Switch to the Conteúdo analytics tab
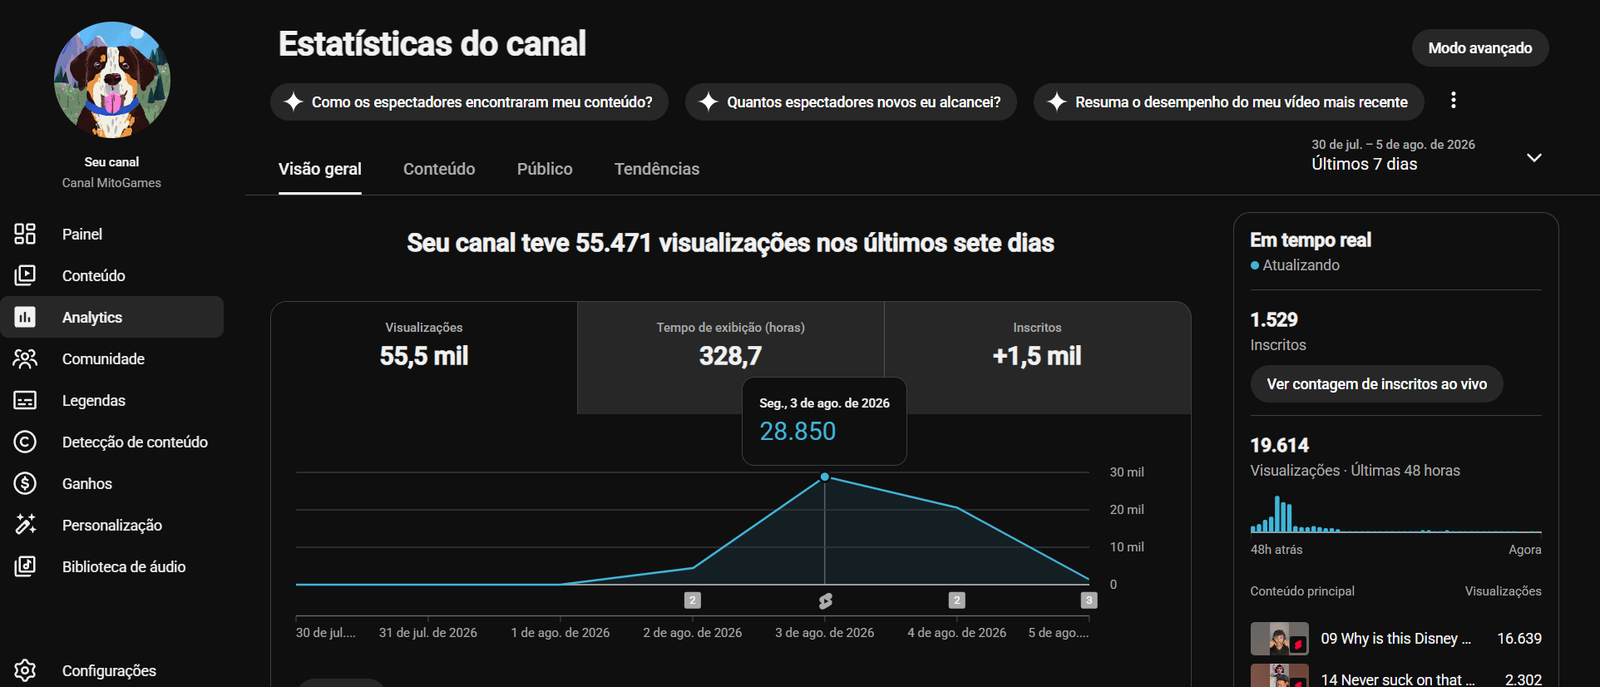 coord(439,169)
